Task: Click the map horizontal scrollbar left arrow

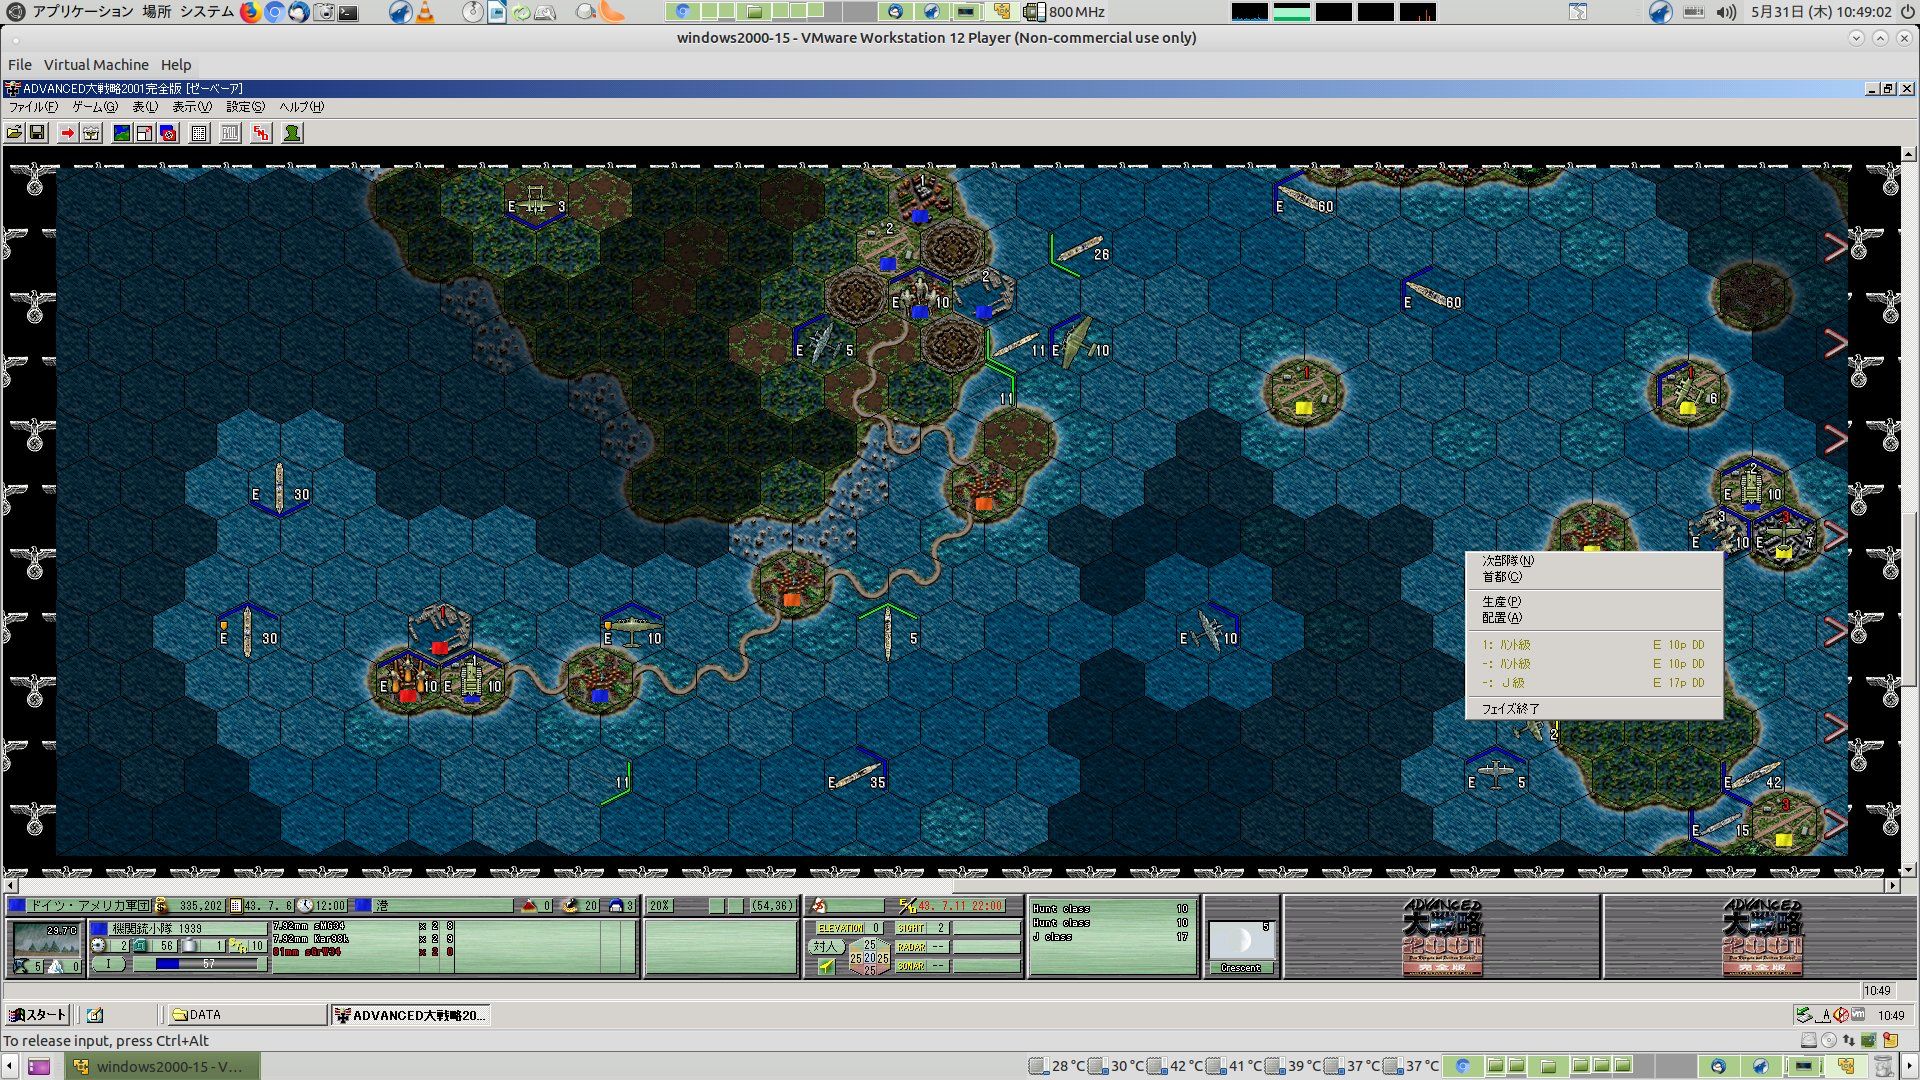Action: pyautogui.click(x=11, y=886)
